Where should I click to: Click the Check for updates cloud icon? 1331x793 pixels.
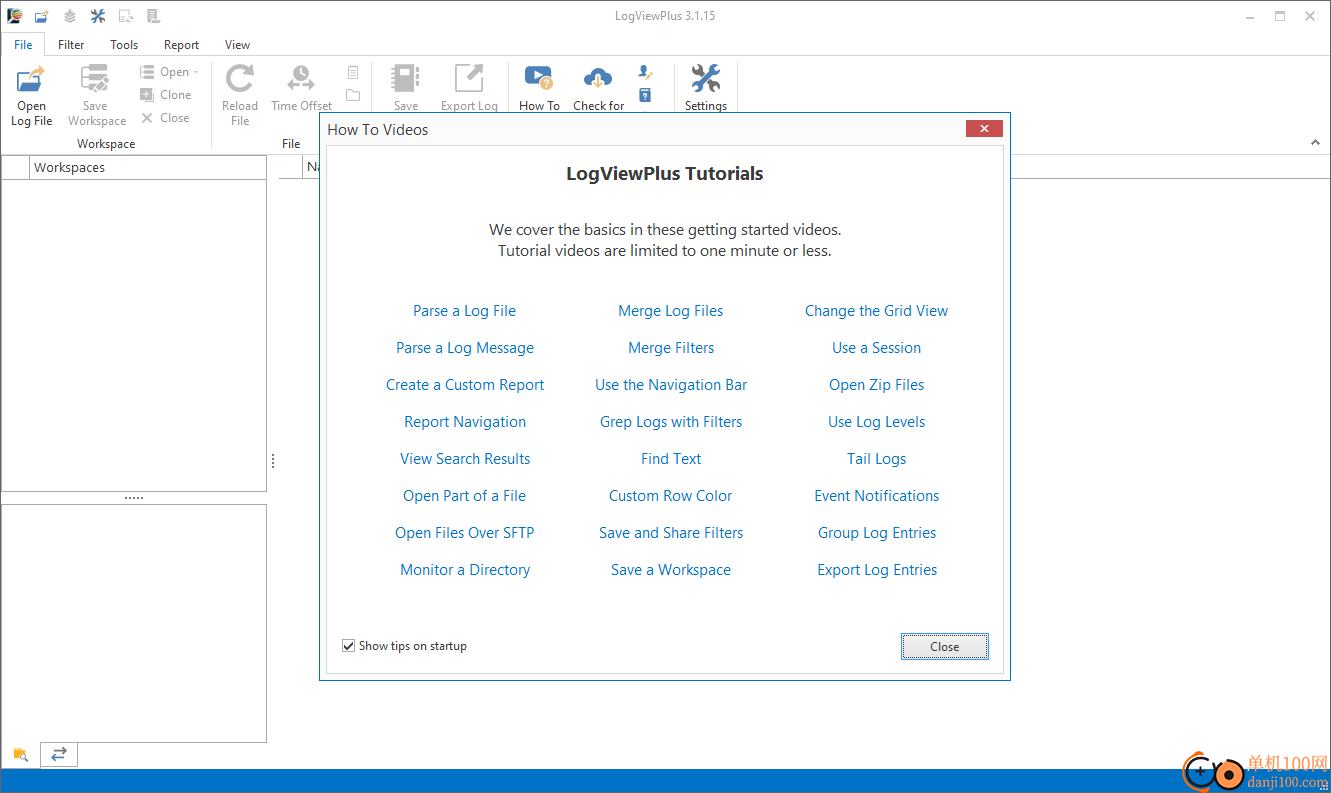(598, 79)
